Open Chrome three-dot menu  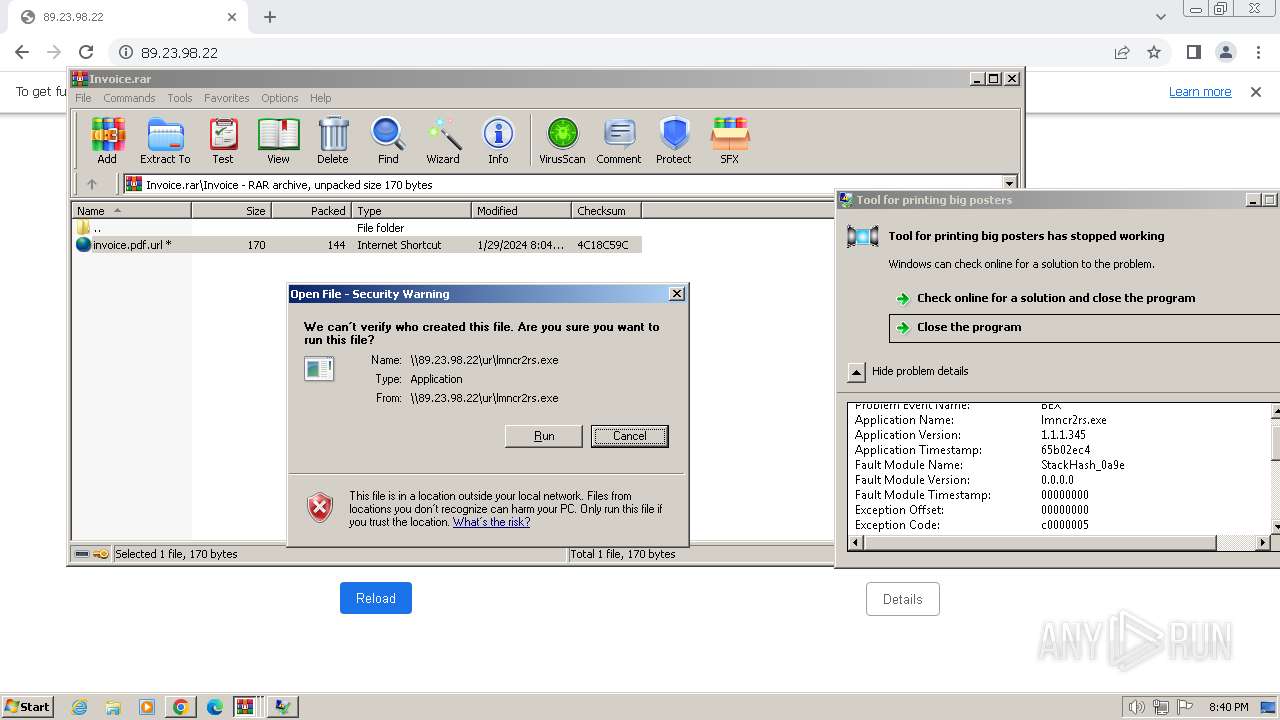1257,52
